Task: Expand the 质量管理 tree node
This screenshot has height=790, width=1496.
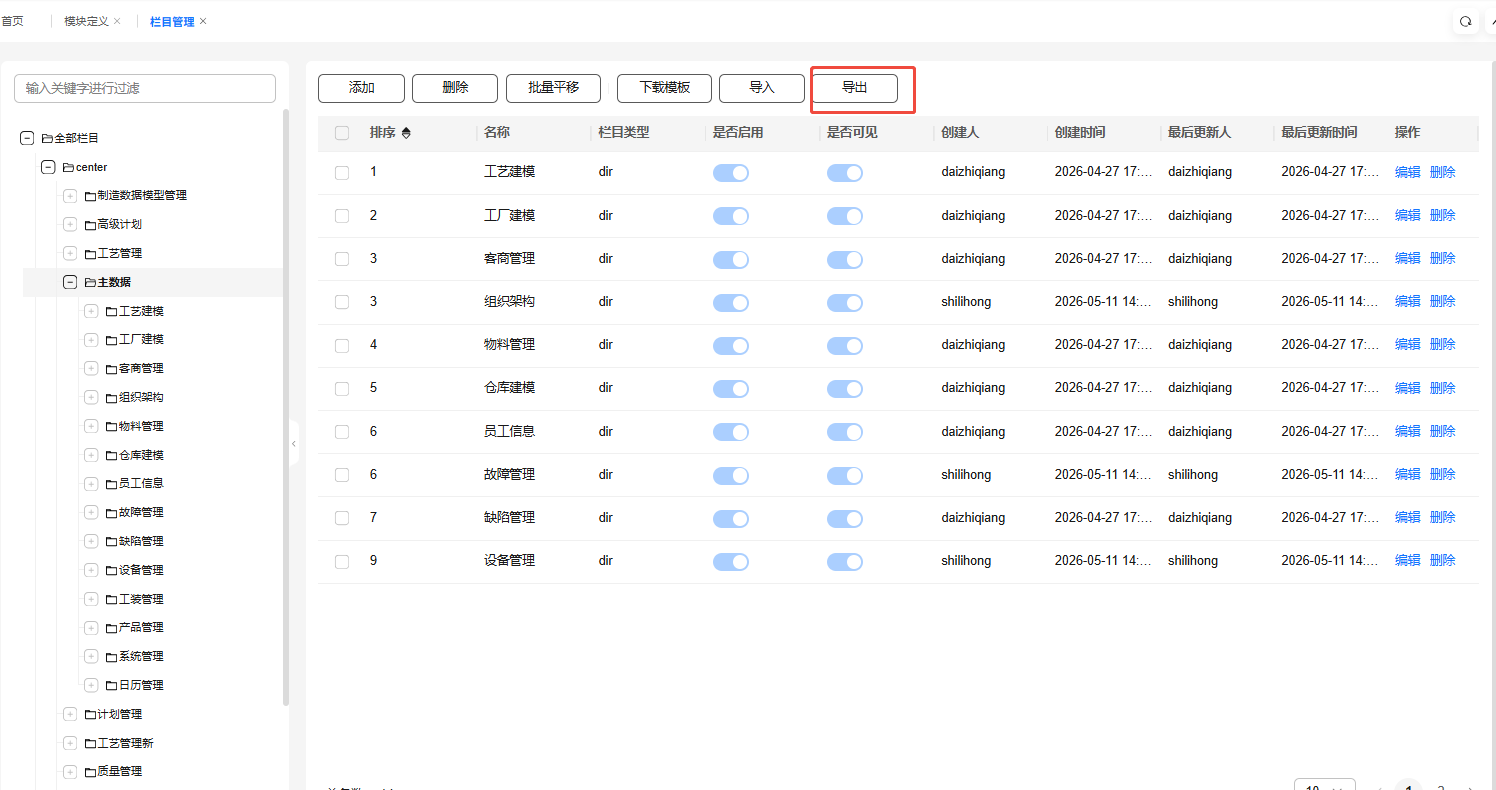Action: (x=70, y=772)
